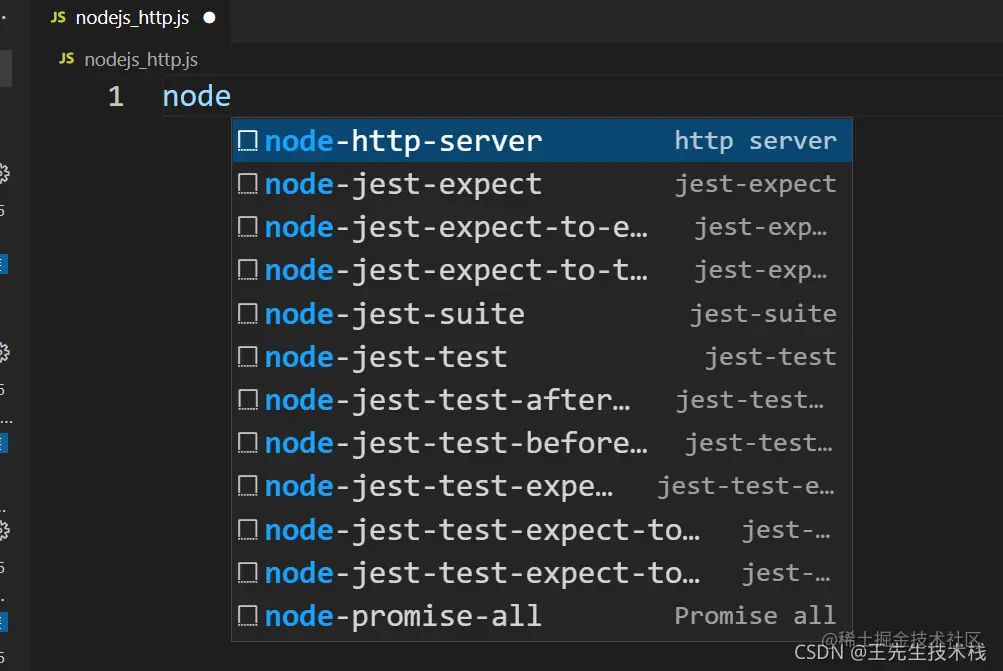Select the node-http-server snippet suggestion

[542, 141]
